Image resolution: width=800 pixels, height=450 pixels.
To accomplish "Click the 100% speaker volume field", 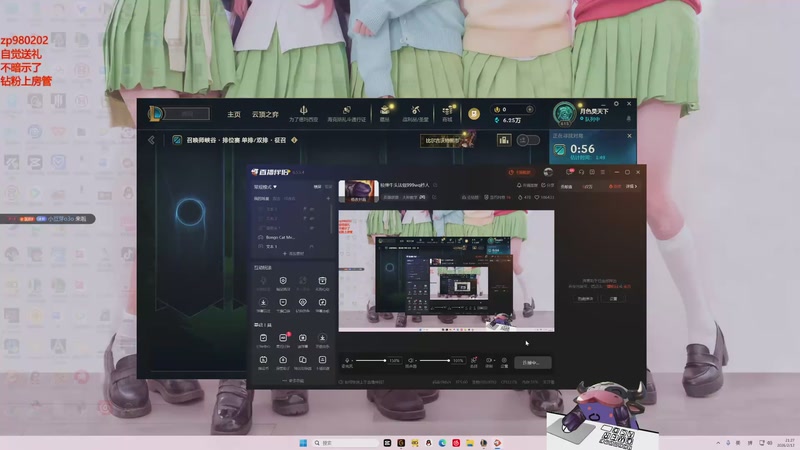I will pos(458,361).
